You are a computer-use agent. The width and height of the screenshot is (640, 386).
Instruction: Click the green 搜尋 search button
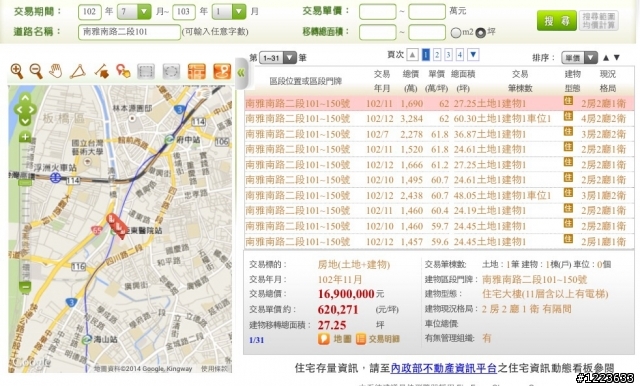pyautogui.click(x=556, y=20)
